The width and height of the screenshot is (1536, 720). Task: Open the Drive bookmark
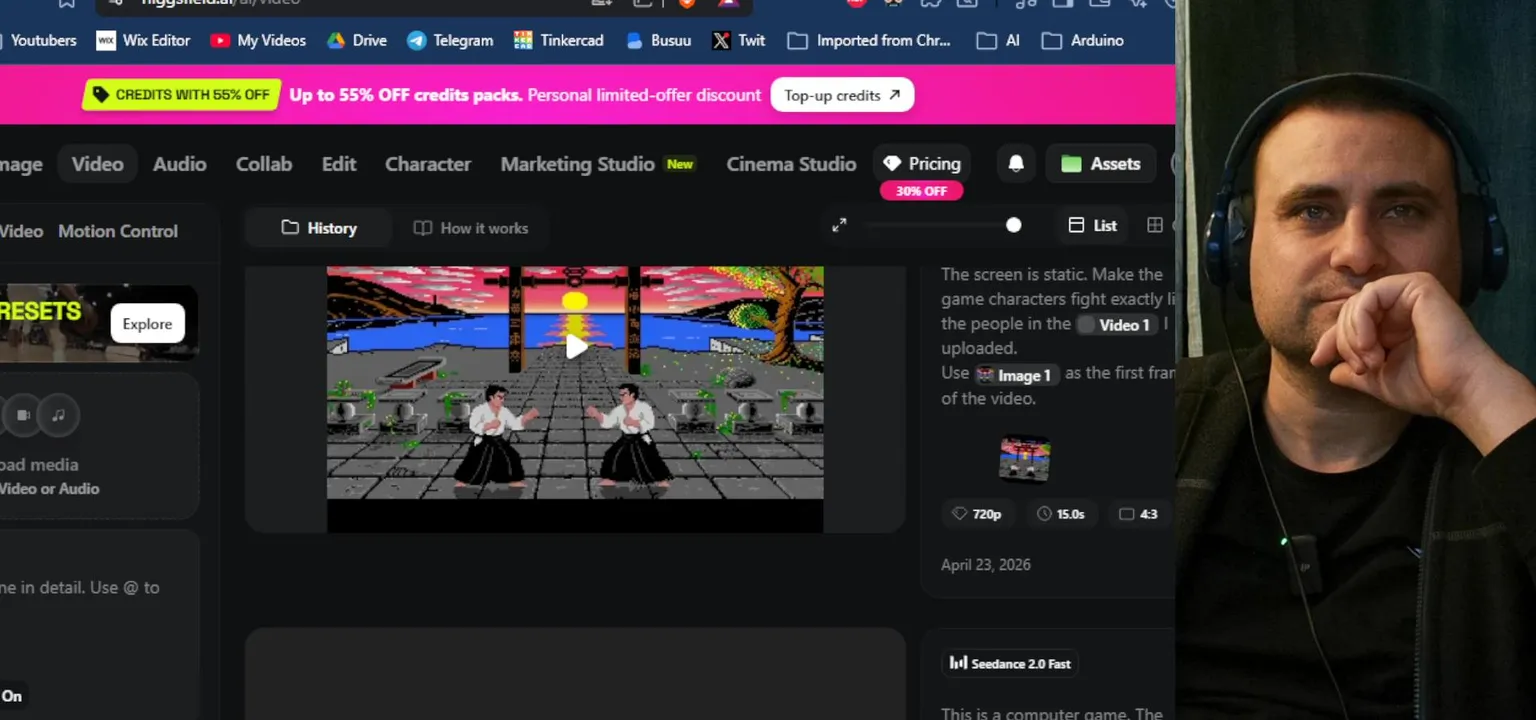click(357, 41)
